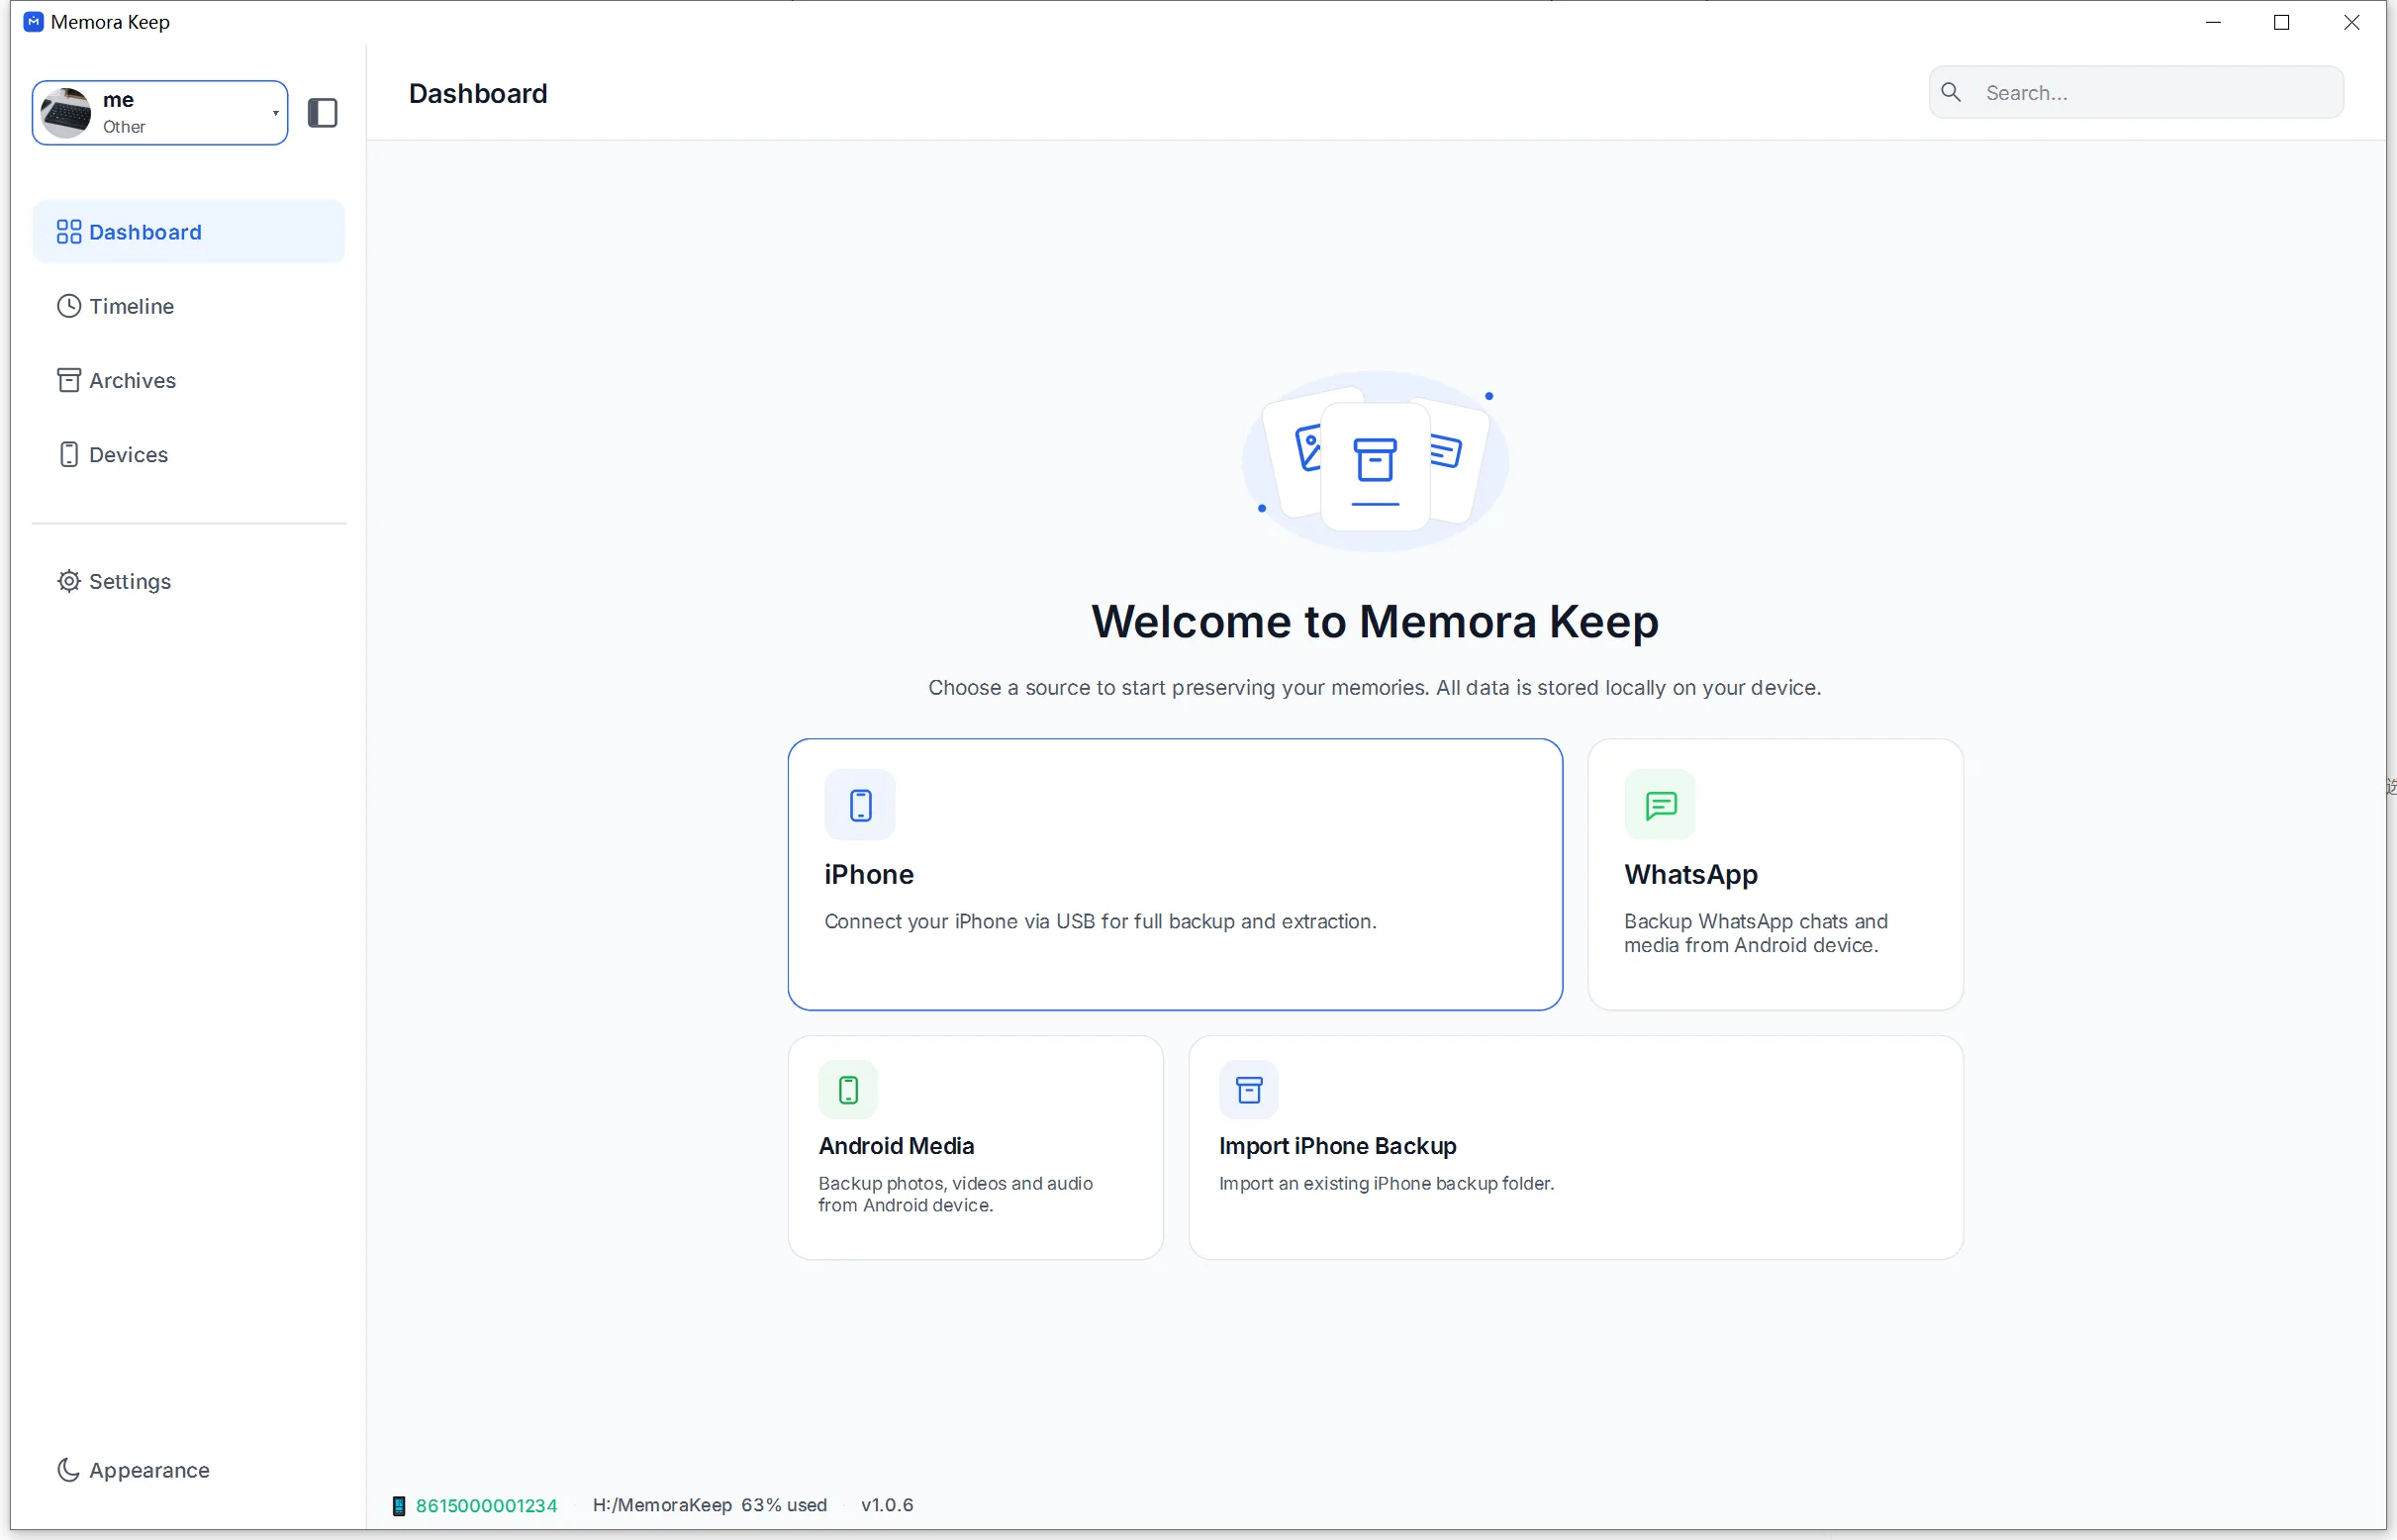Click the Settings gear icon
Viewport: 2397px width, 1540px height.
[x=68, y=581]
